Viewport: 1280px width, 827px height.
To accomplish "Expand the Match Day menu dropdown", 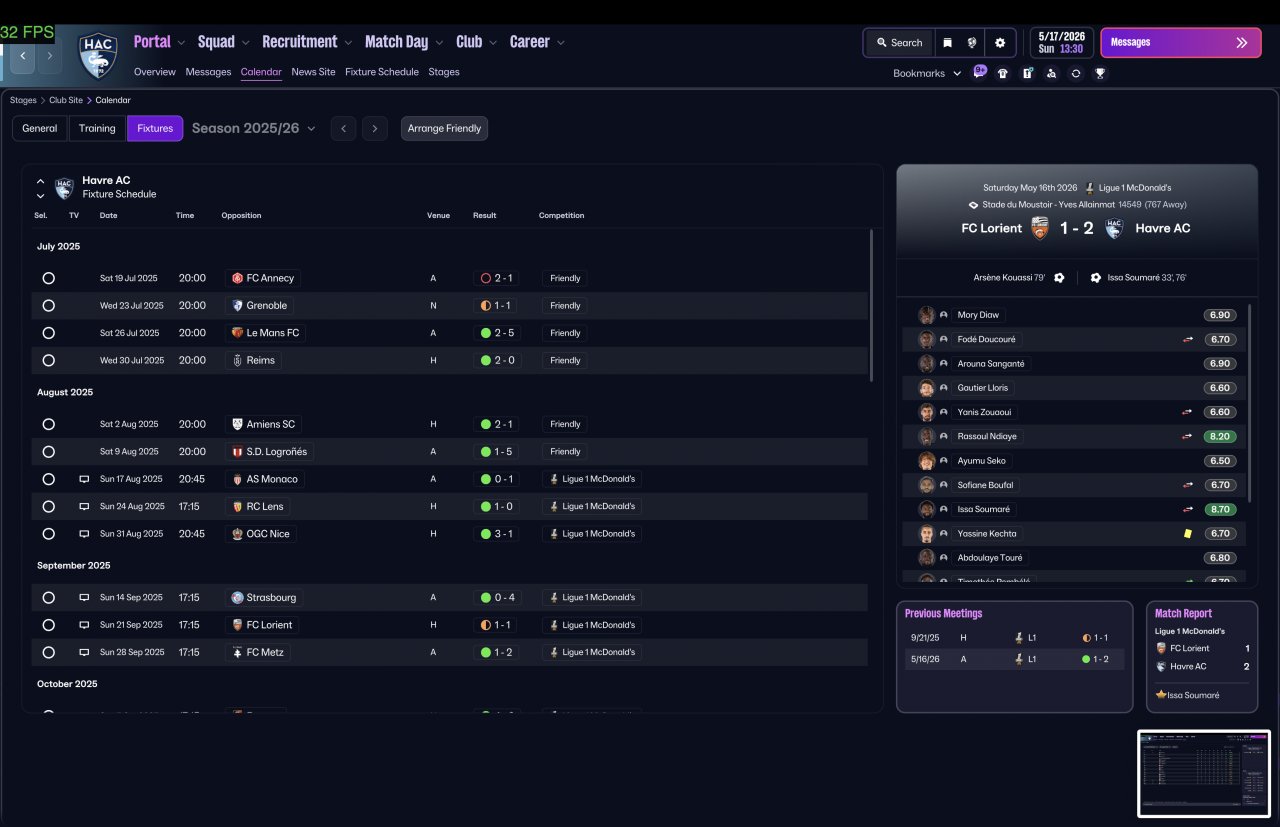I will click(439, 42).
